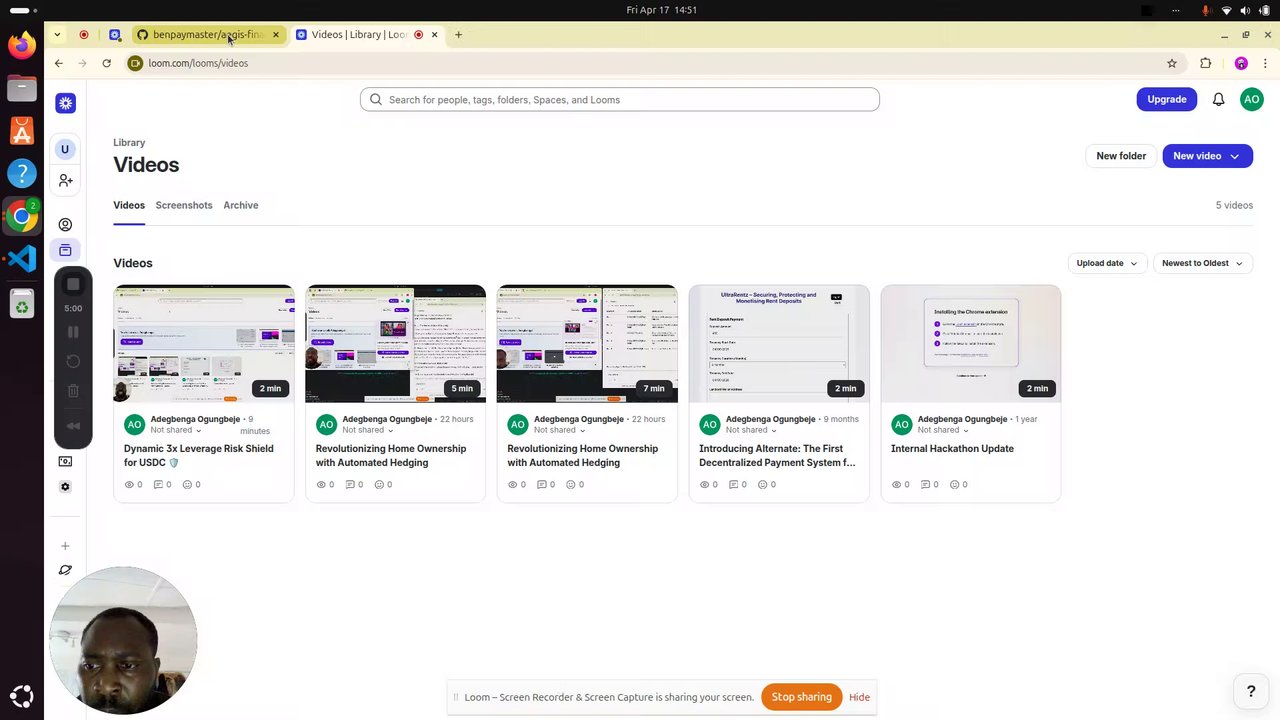This screenshot has width=1280, height=720.
Task: Open a new browser tab
Action: click(x=458, y=35)
